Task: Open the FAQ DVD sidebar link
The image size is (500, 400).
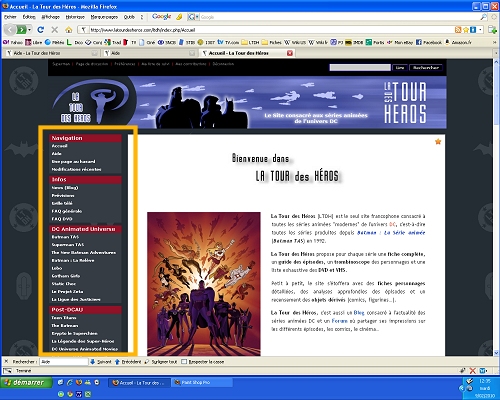Action: pyautogui.click(x=62, y=219)
